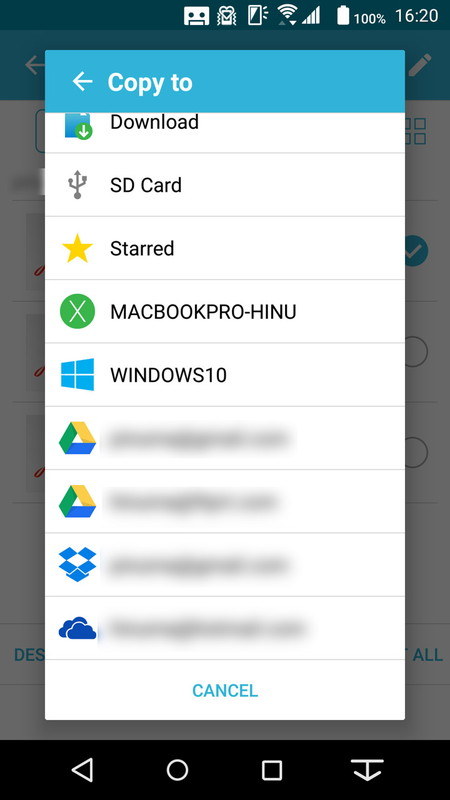Choose Starred as copy destination
Image resolution: width=450 pixels, height=800 pixels.
tap(225, 248)
